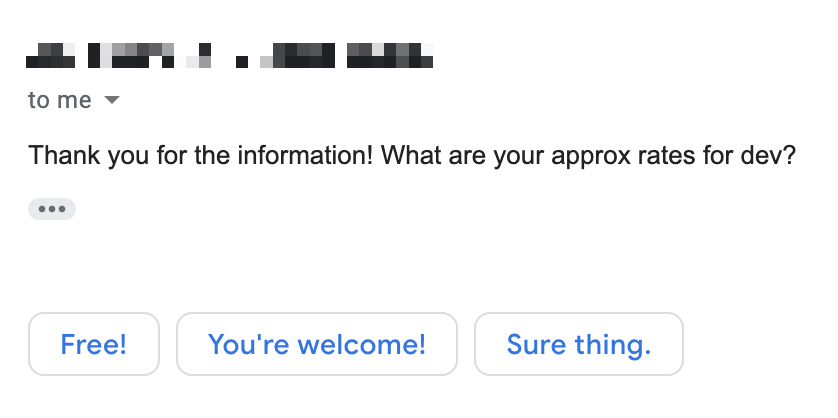Show trimmed content via the three-dot icon
This screenshot has height=418, width=838.
[52, 209]
